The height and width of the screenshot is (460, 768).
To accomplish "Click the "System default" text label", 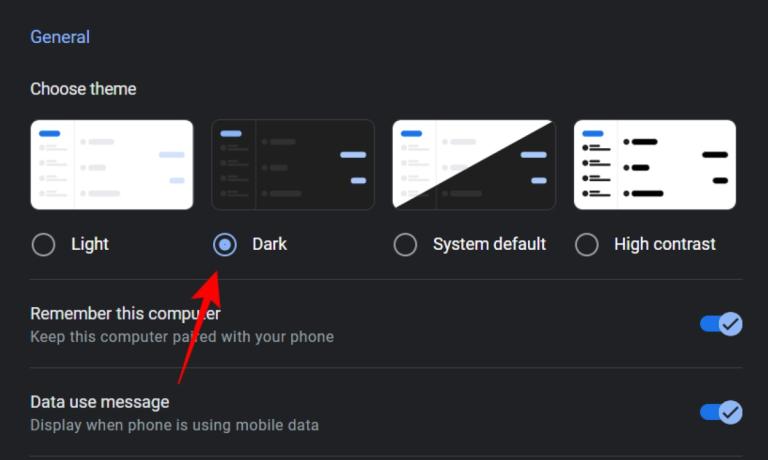I will coord(489,244).
